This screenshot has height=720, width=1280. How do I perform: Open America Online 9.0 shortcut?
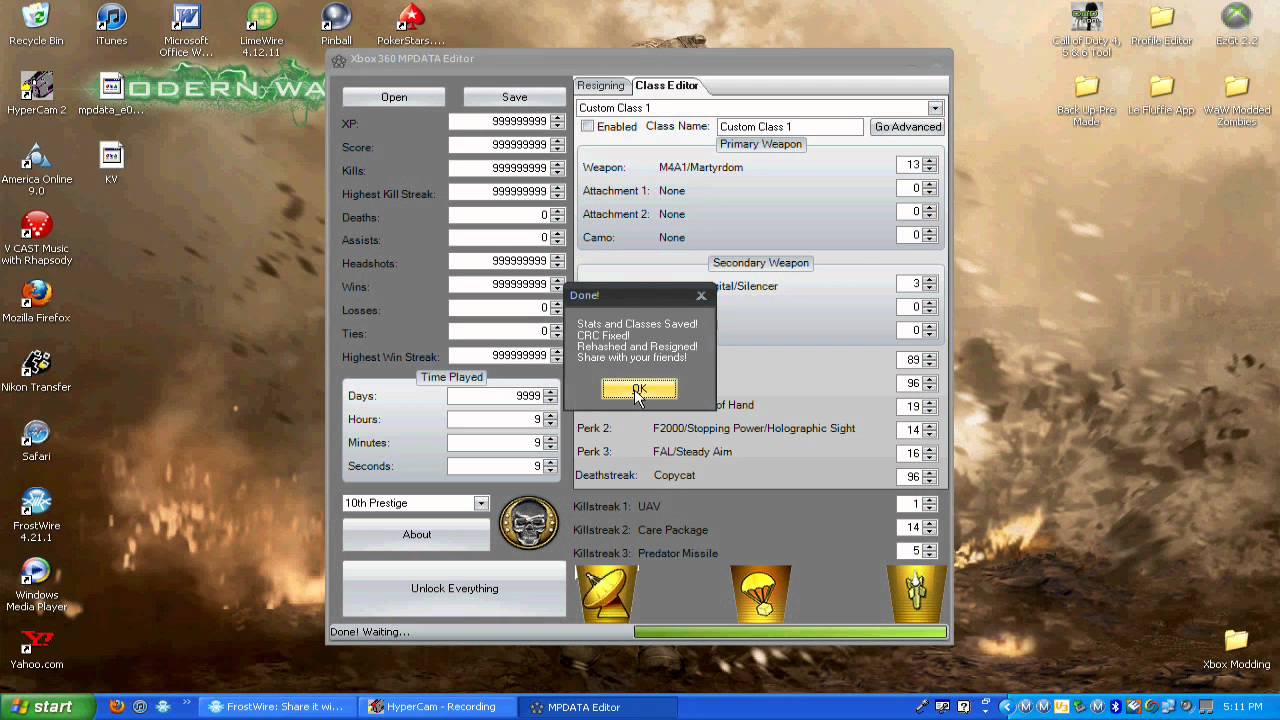coord(36,169)
